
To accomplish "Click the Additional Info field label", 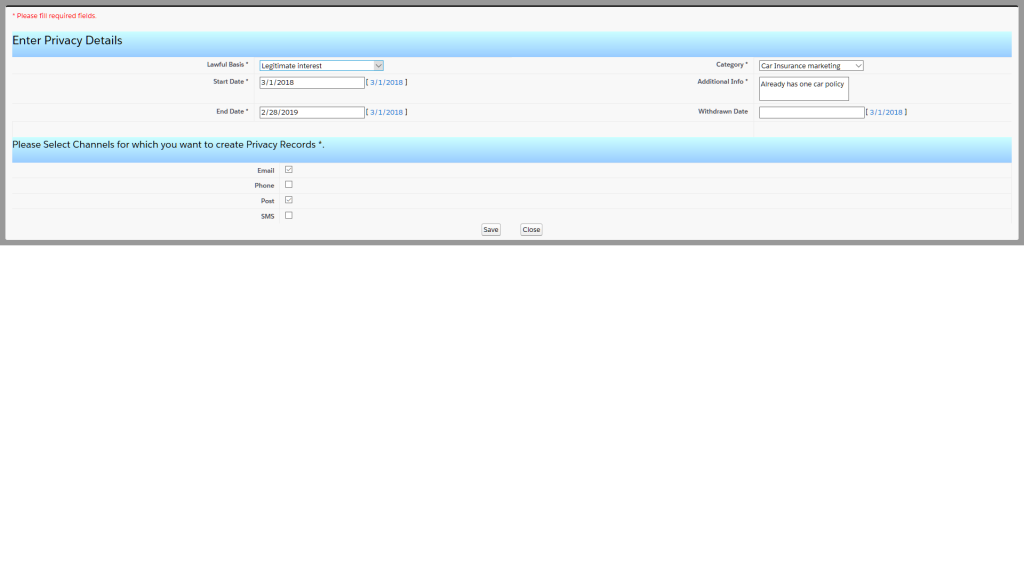I will click(x=722, y=82).
